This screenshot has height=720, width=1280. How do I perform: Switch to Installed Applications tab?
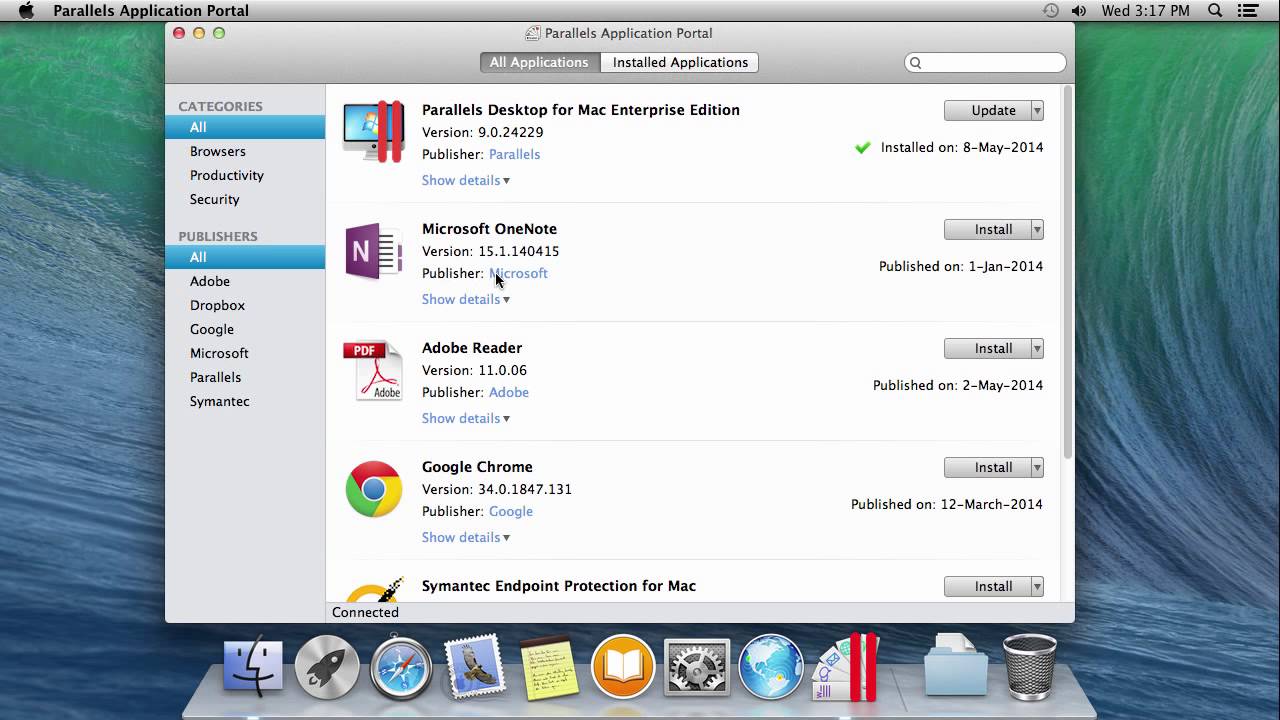(x=680, y=62)
